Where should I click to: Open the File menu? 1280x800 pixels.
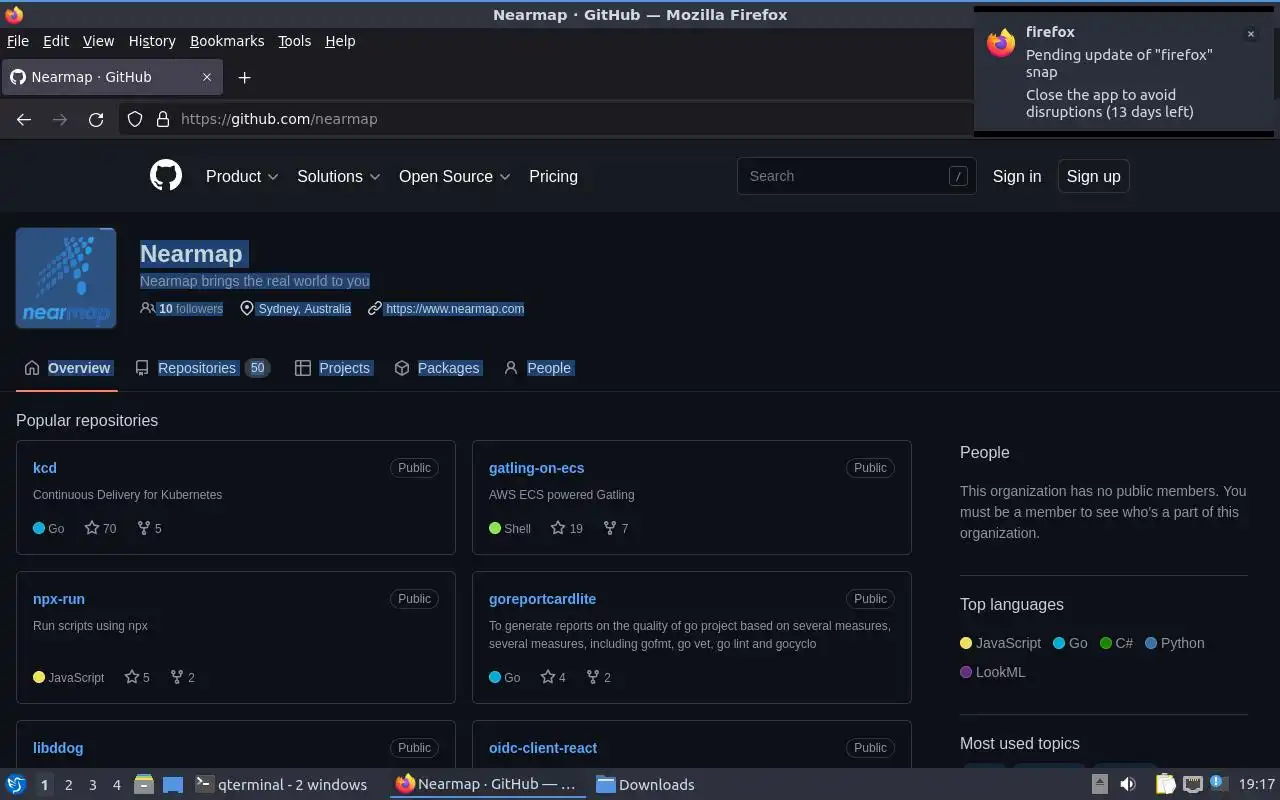[17, 41]
